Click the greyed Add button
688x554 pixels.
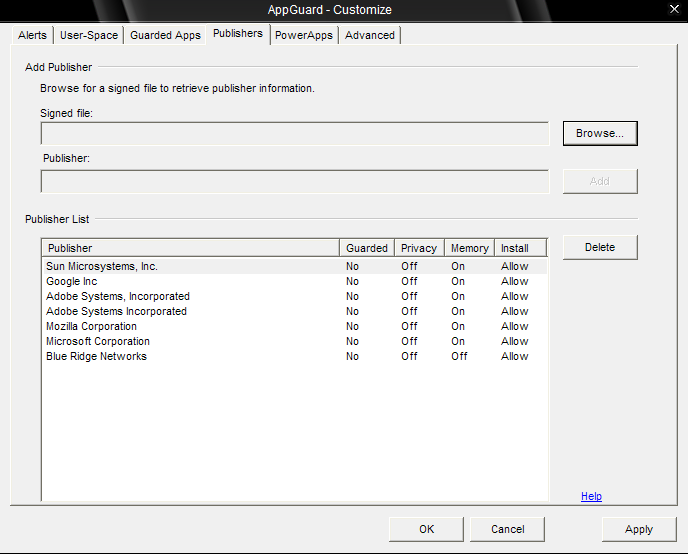600,181
